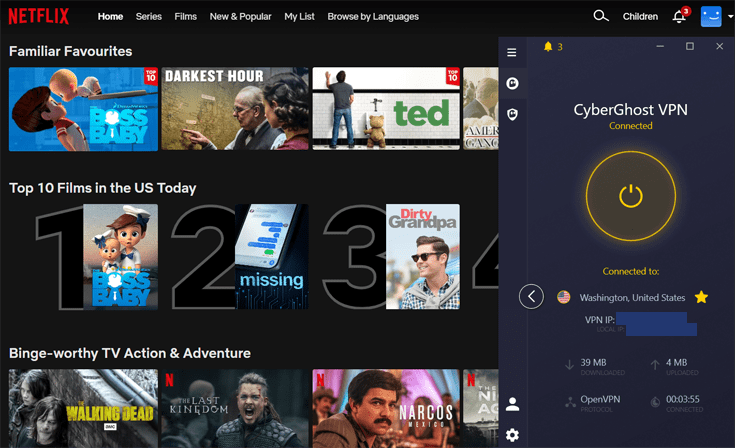Click the OpenVPN protocol text
Image resolution: width=735 pixels, height=448 pixels.
600,399
